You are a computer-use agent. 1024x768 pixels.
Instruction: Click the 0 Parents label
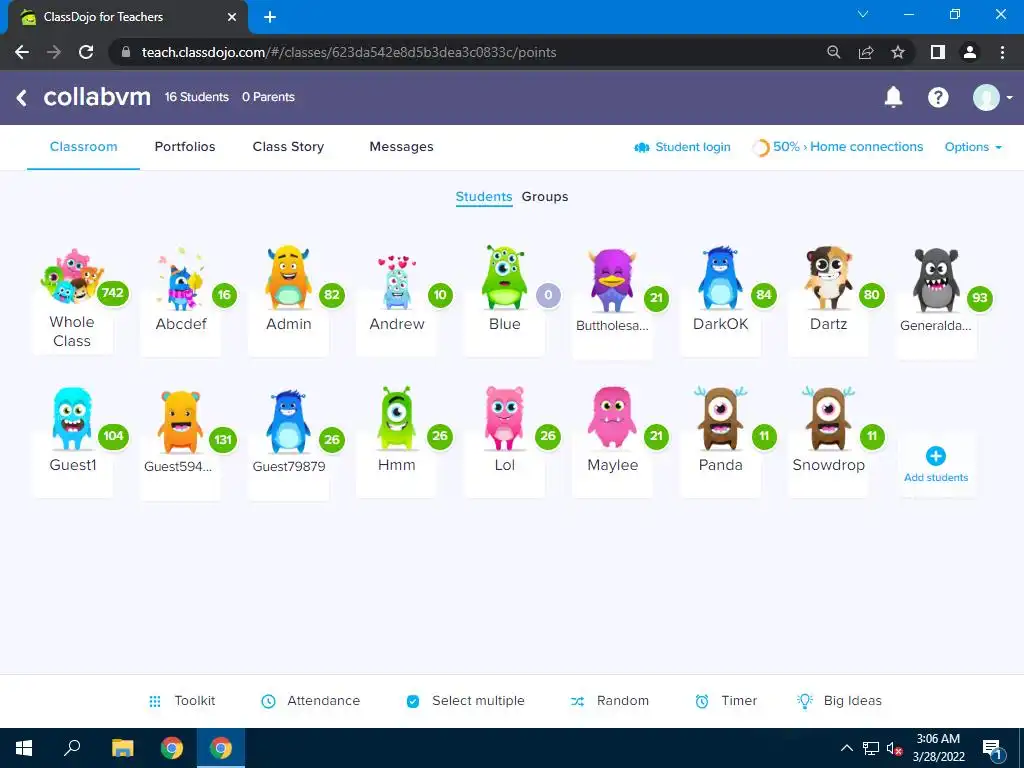coord(268,97)
